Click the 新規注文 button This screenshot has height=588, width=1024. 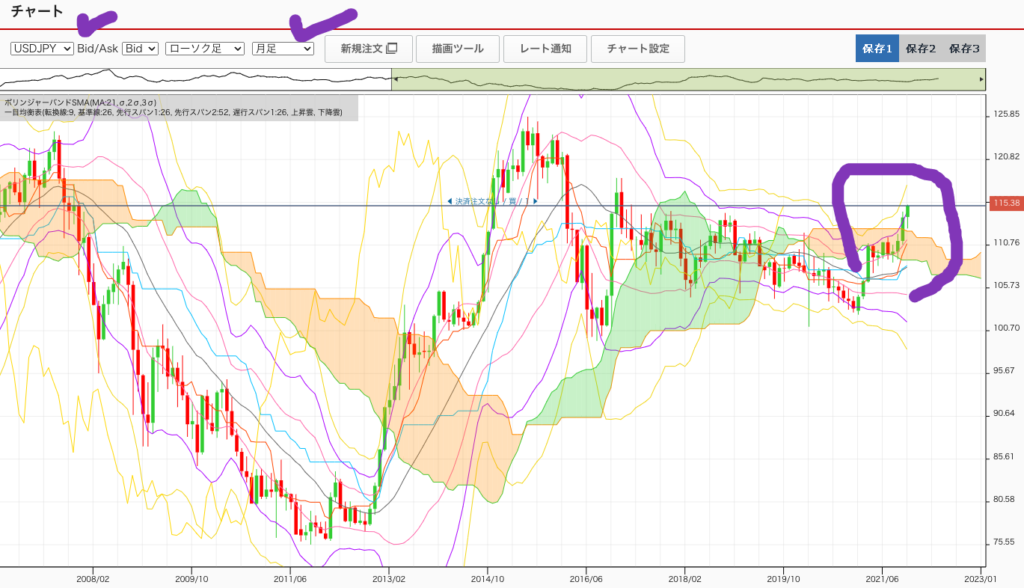(368, 48)
